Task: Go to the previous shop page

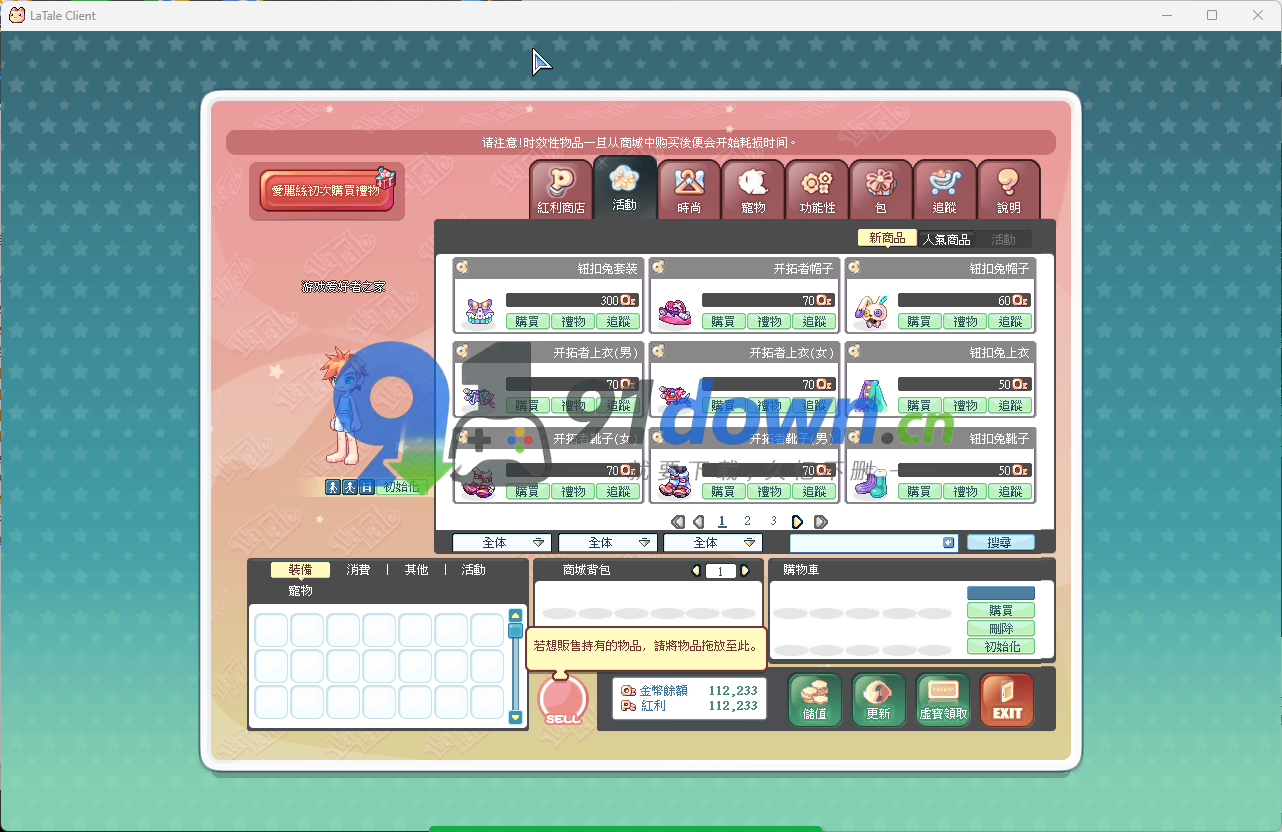Action: 698,522
